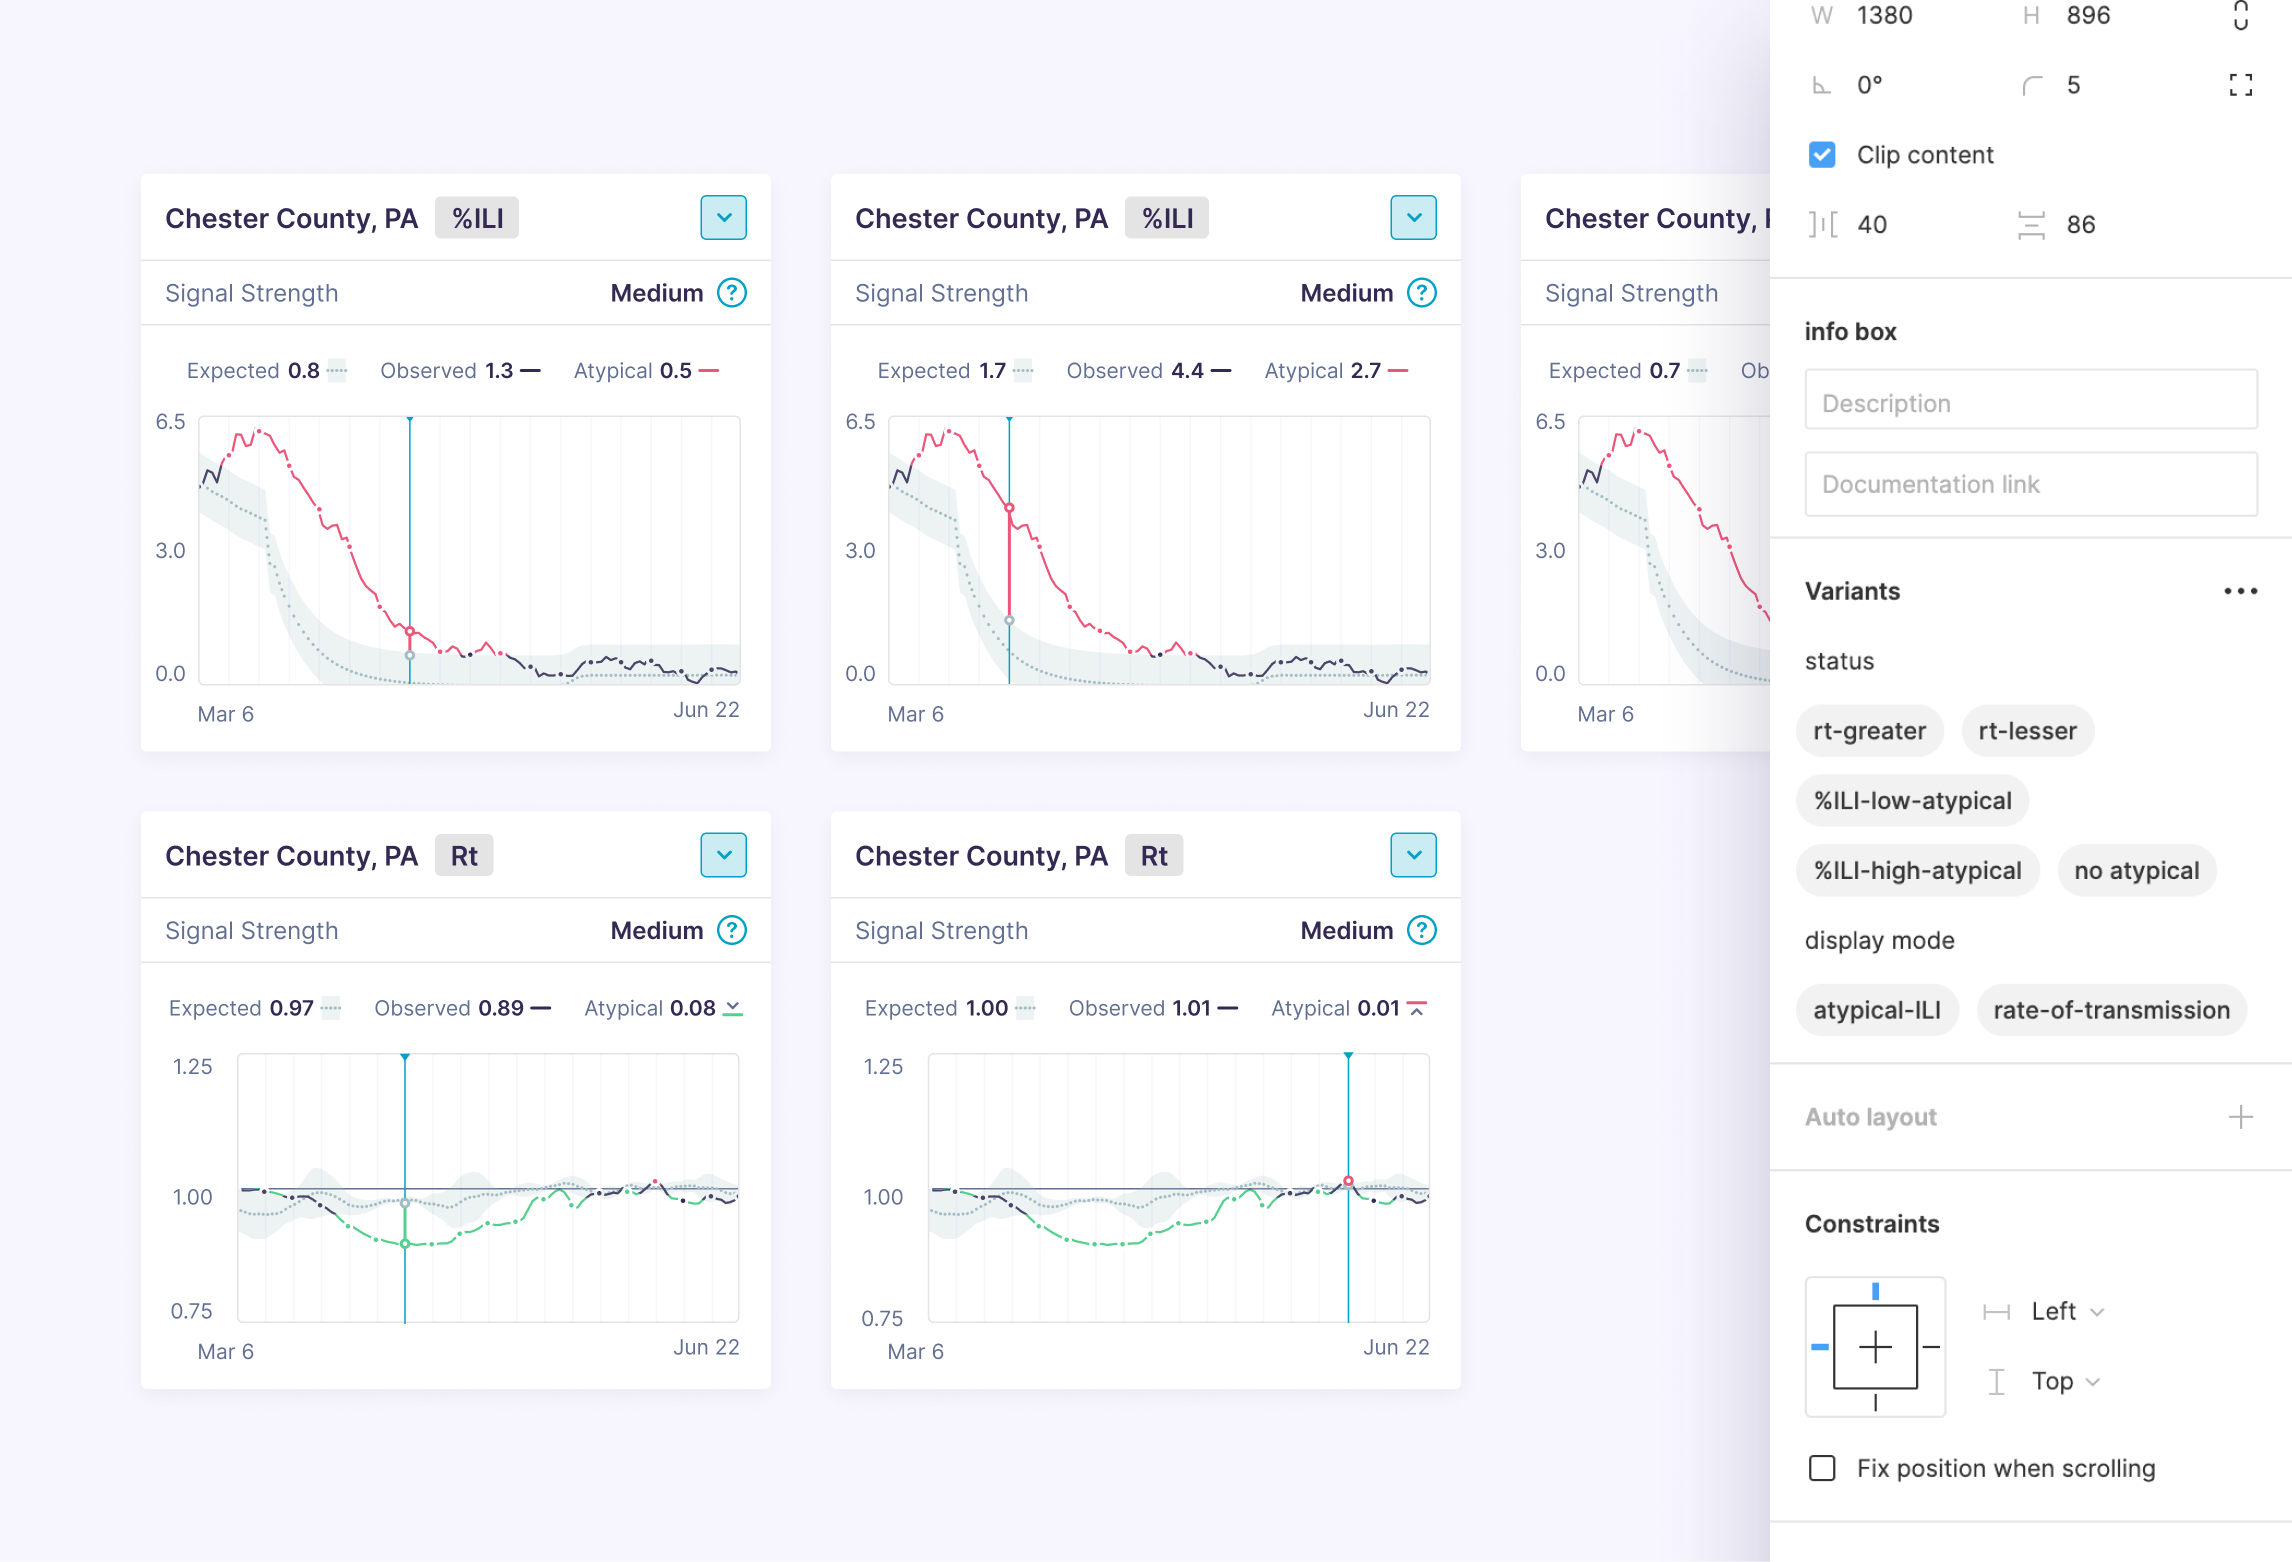2292x1562 pixels.
Task: Enable Fix position when scrolling
Action: coord(1822,1468)
